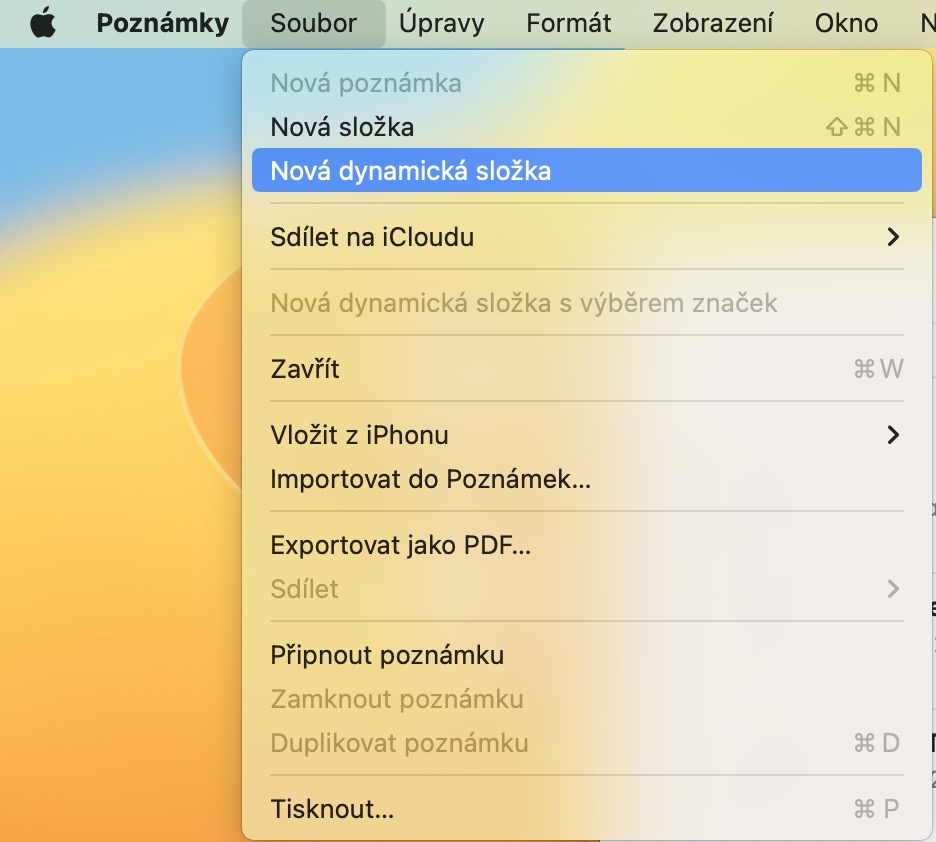The height and width of the screenshot is (842, 936).
Task: Close the open Soubor menu
Action: coord(313,23)
